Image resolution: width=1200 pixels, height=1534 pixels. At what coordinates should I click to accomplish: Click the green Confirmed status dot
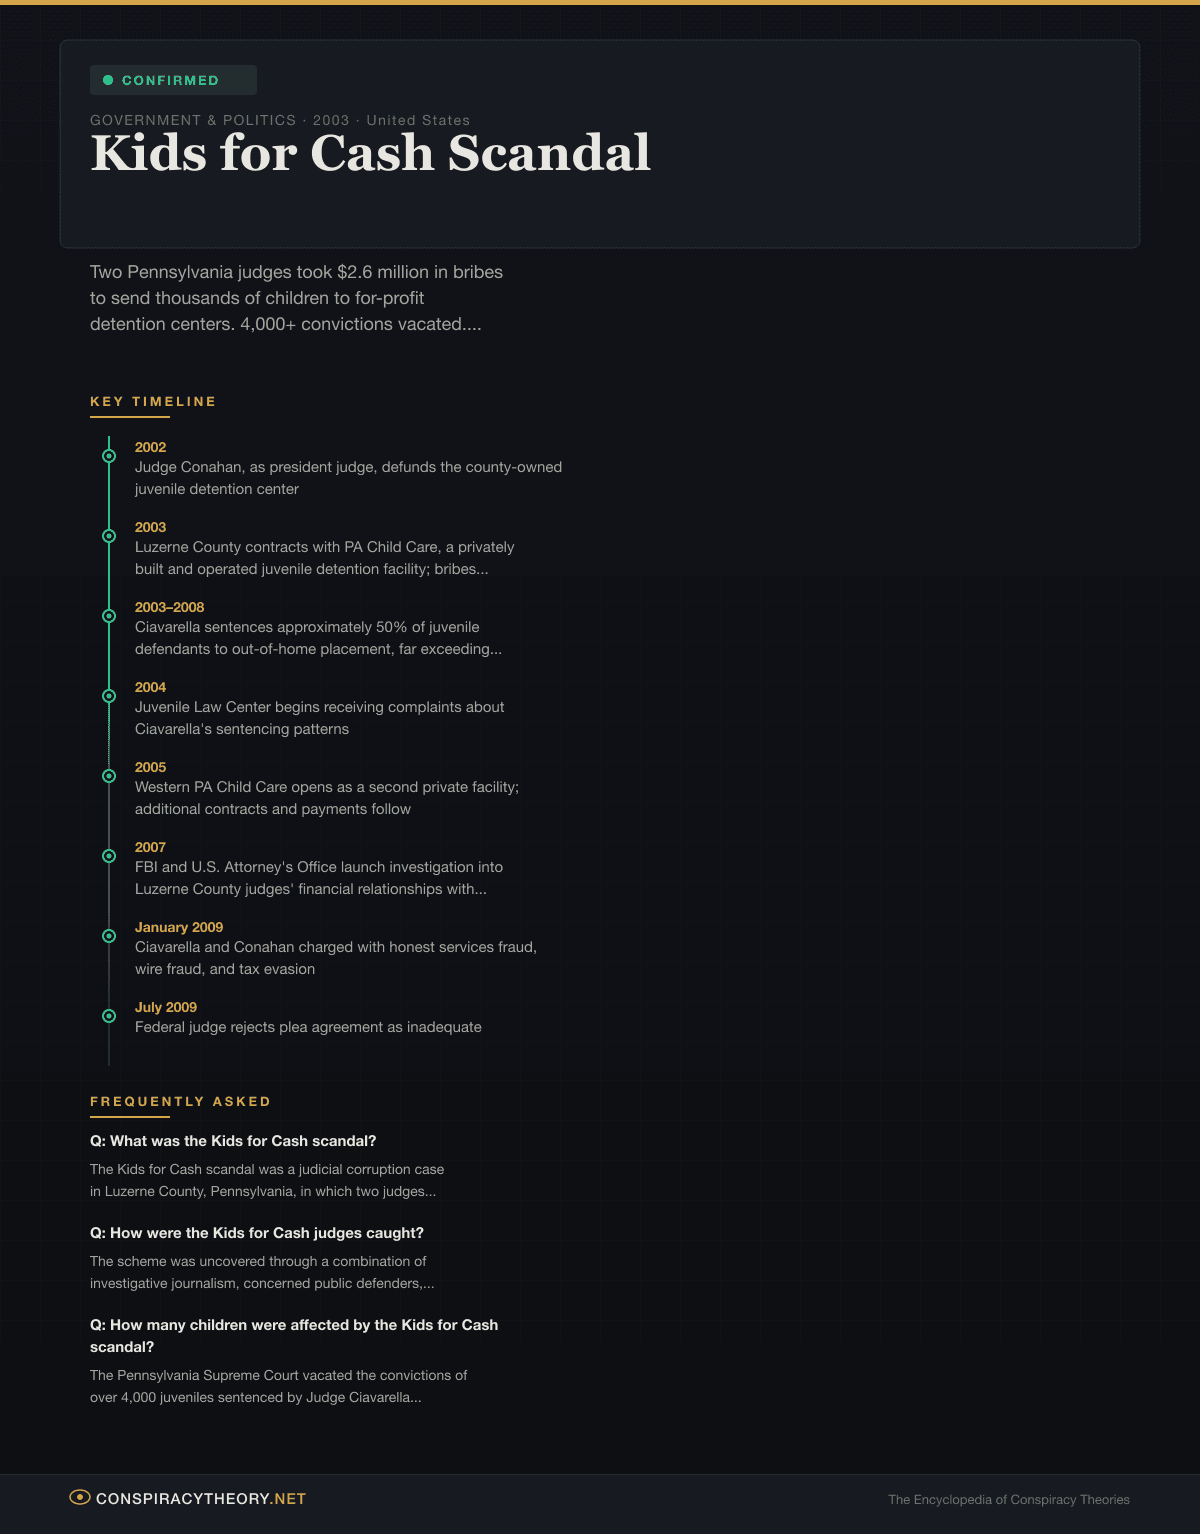click(x=108, y=80)
